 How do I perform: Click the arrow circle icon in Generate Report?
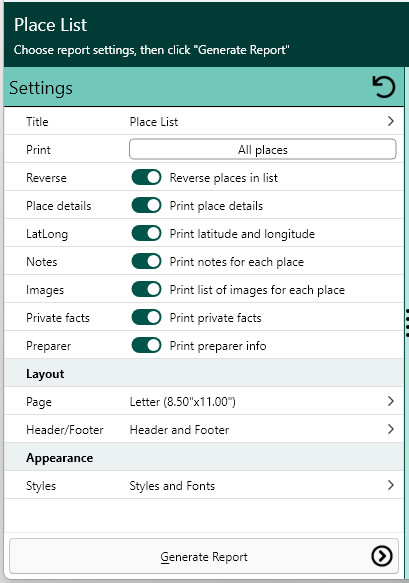[x=381, y=556]
